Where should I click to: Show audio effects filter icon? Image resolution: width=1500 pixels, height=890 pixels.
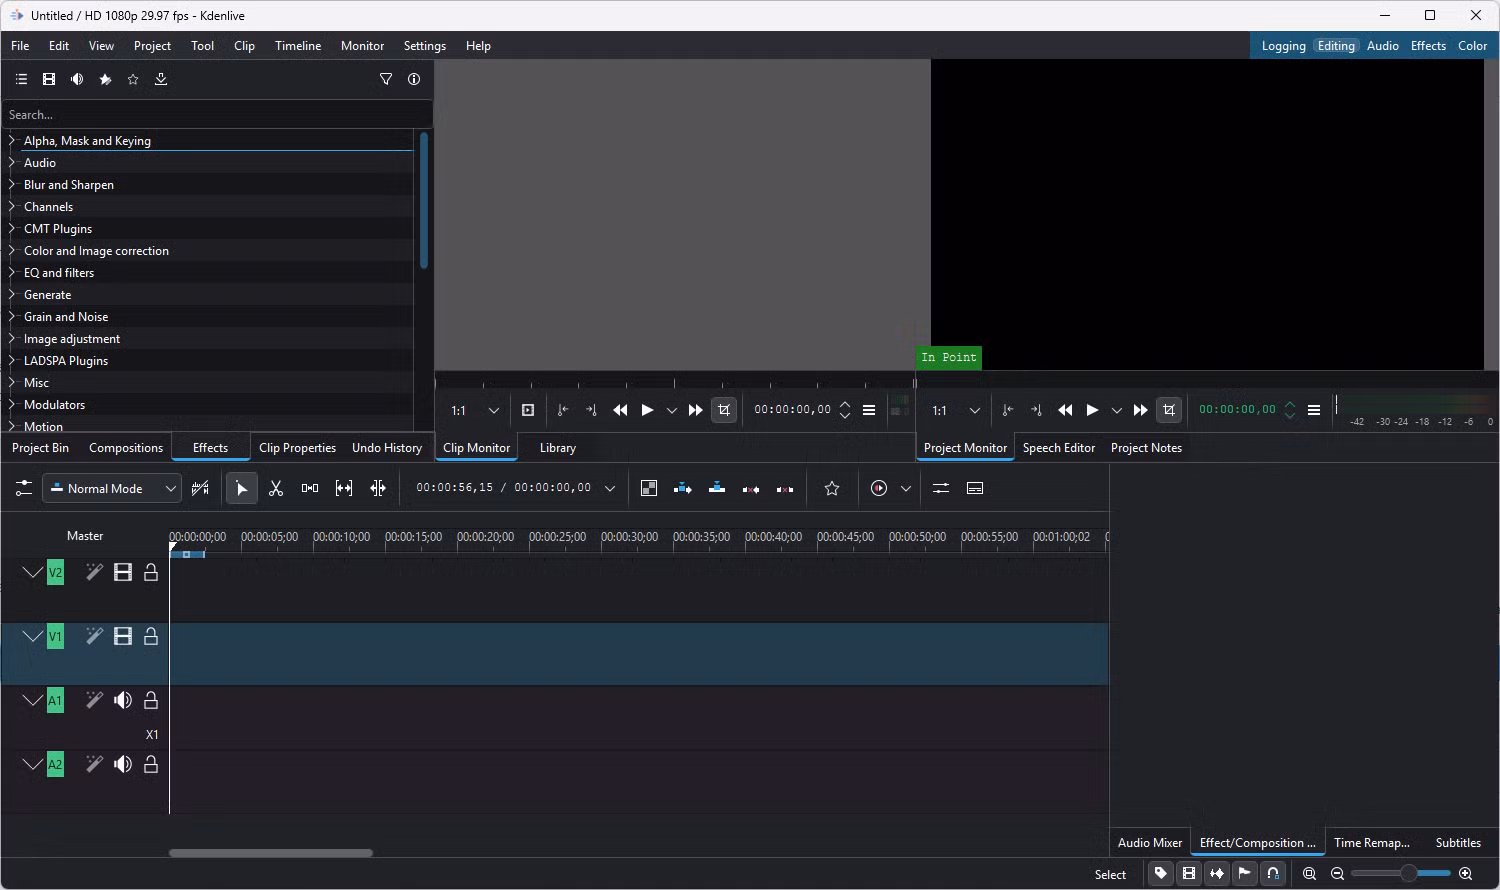pos(77,79)
